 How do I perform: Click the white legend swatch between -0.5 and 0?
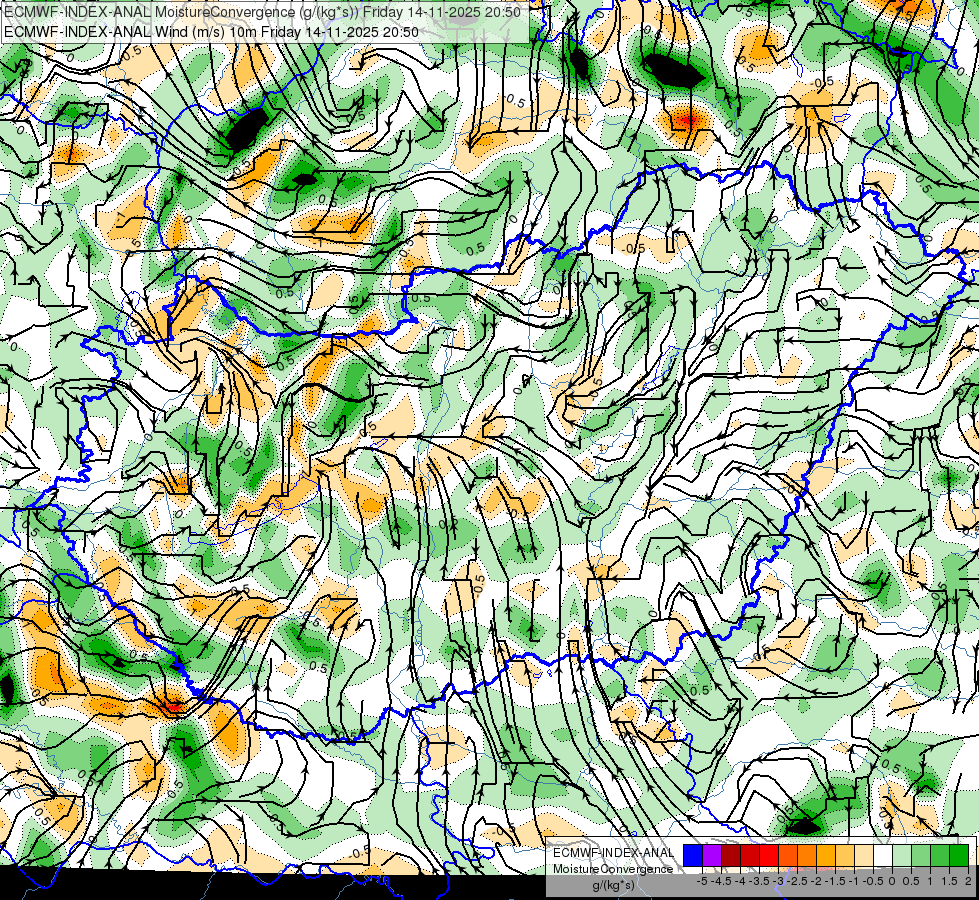click(x=882, y=856)
